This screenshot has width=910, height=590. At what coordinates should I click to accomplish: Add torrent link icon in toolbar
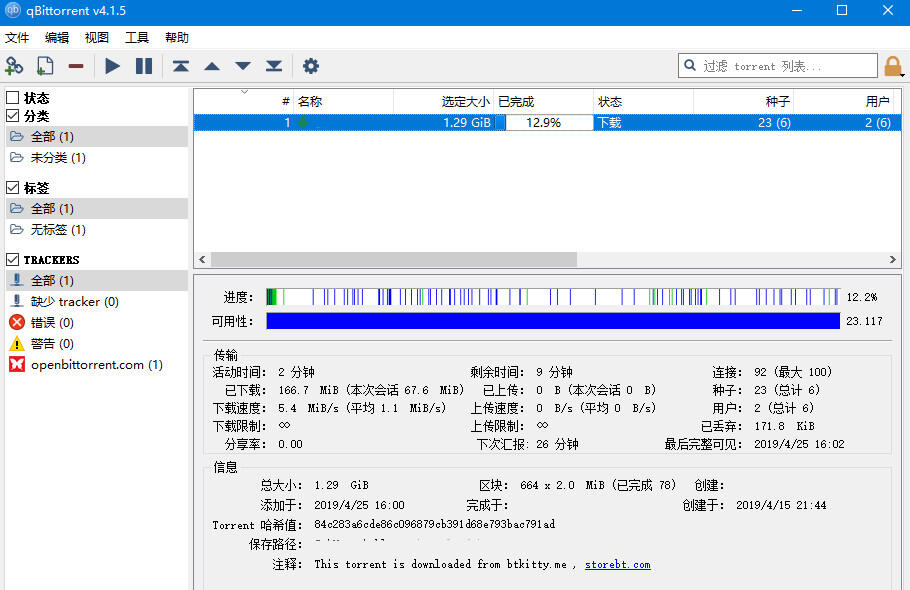point(14,66)
